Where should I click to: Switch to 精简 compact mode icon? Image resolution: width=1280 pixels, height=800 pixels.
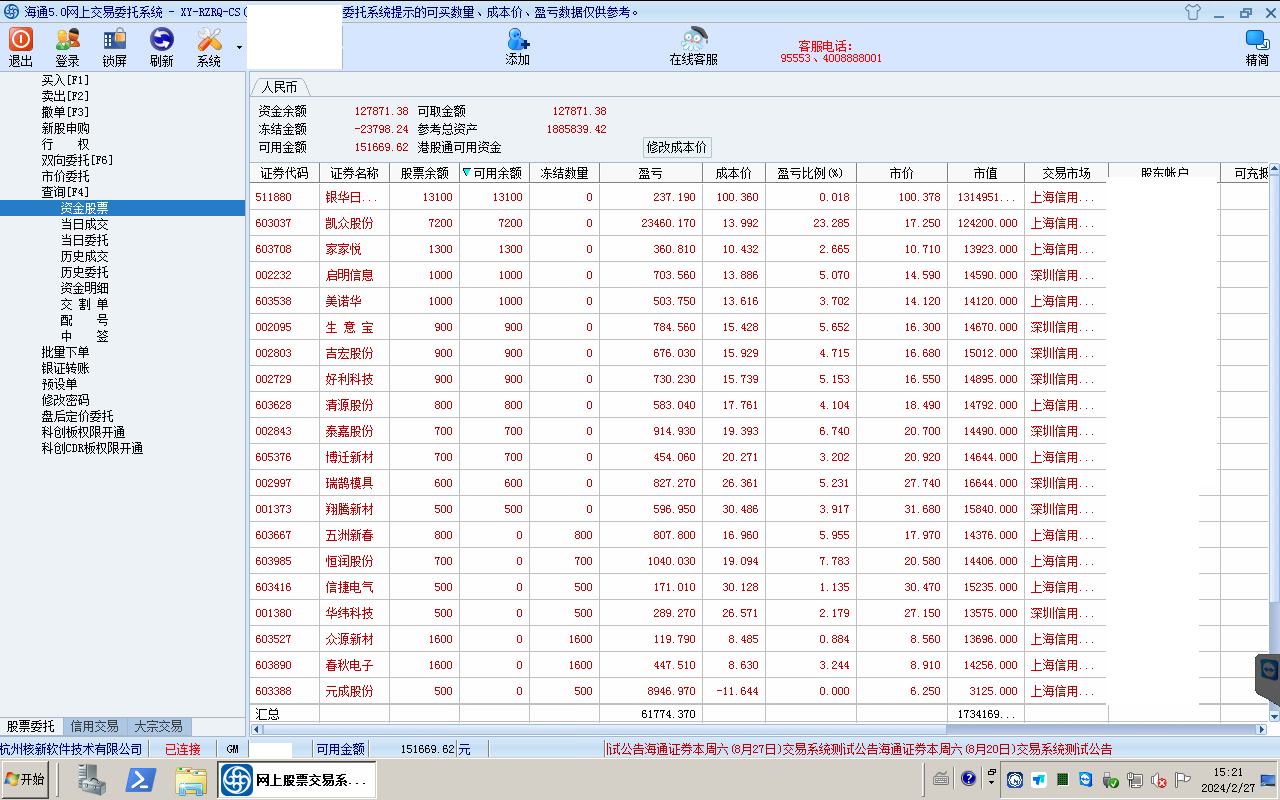click(1257, 40)
